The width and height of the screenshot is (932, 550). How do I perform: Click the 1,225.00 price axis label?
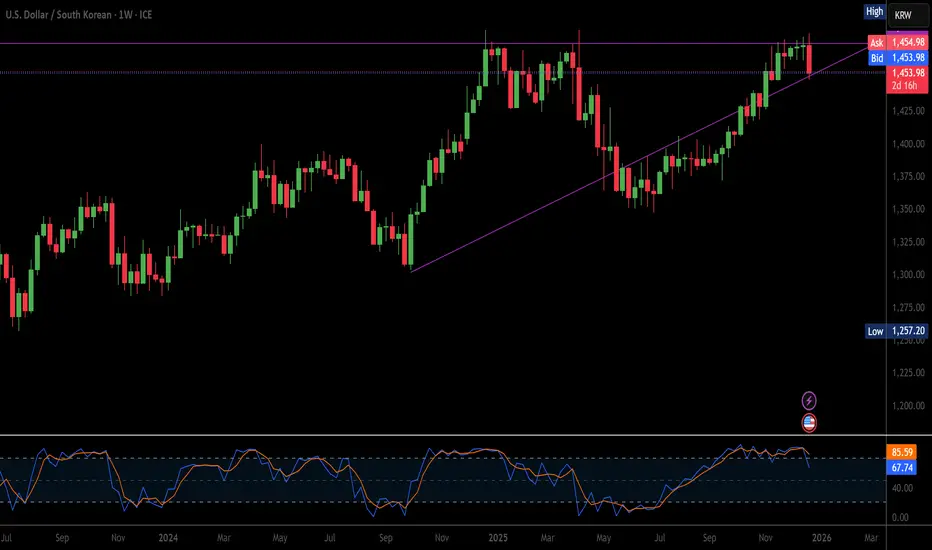908,373
